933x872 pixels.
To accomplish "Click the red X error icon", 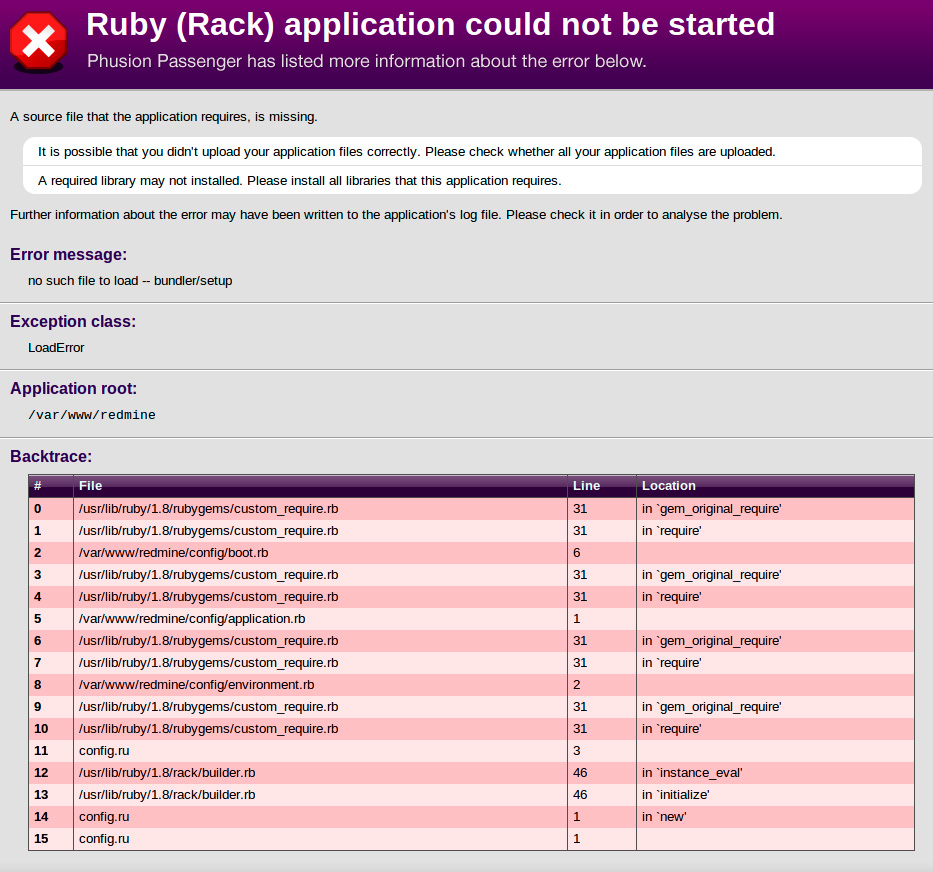I will click(38, 41).
